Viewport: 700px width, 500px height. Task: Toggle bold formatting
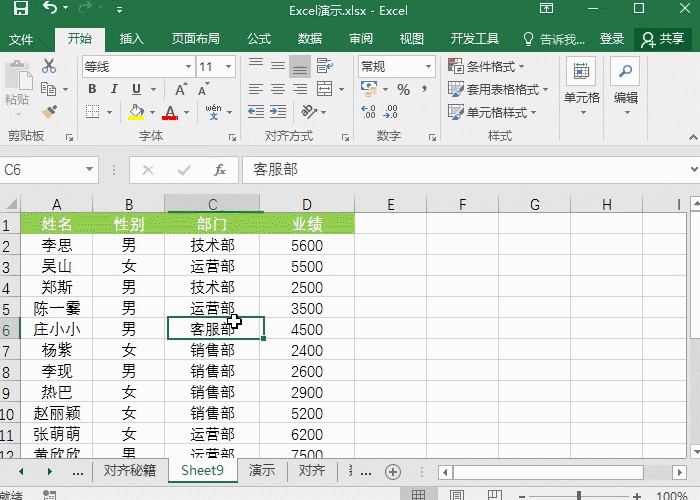pos(91,89)
